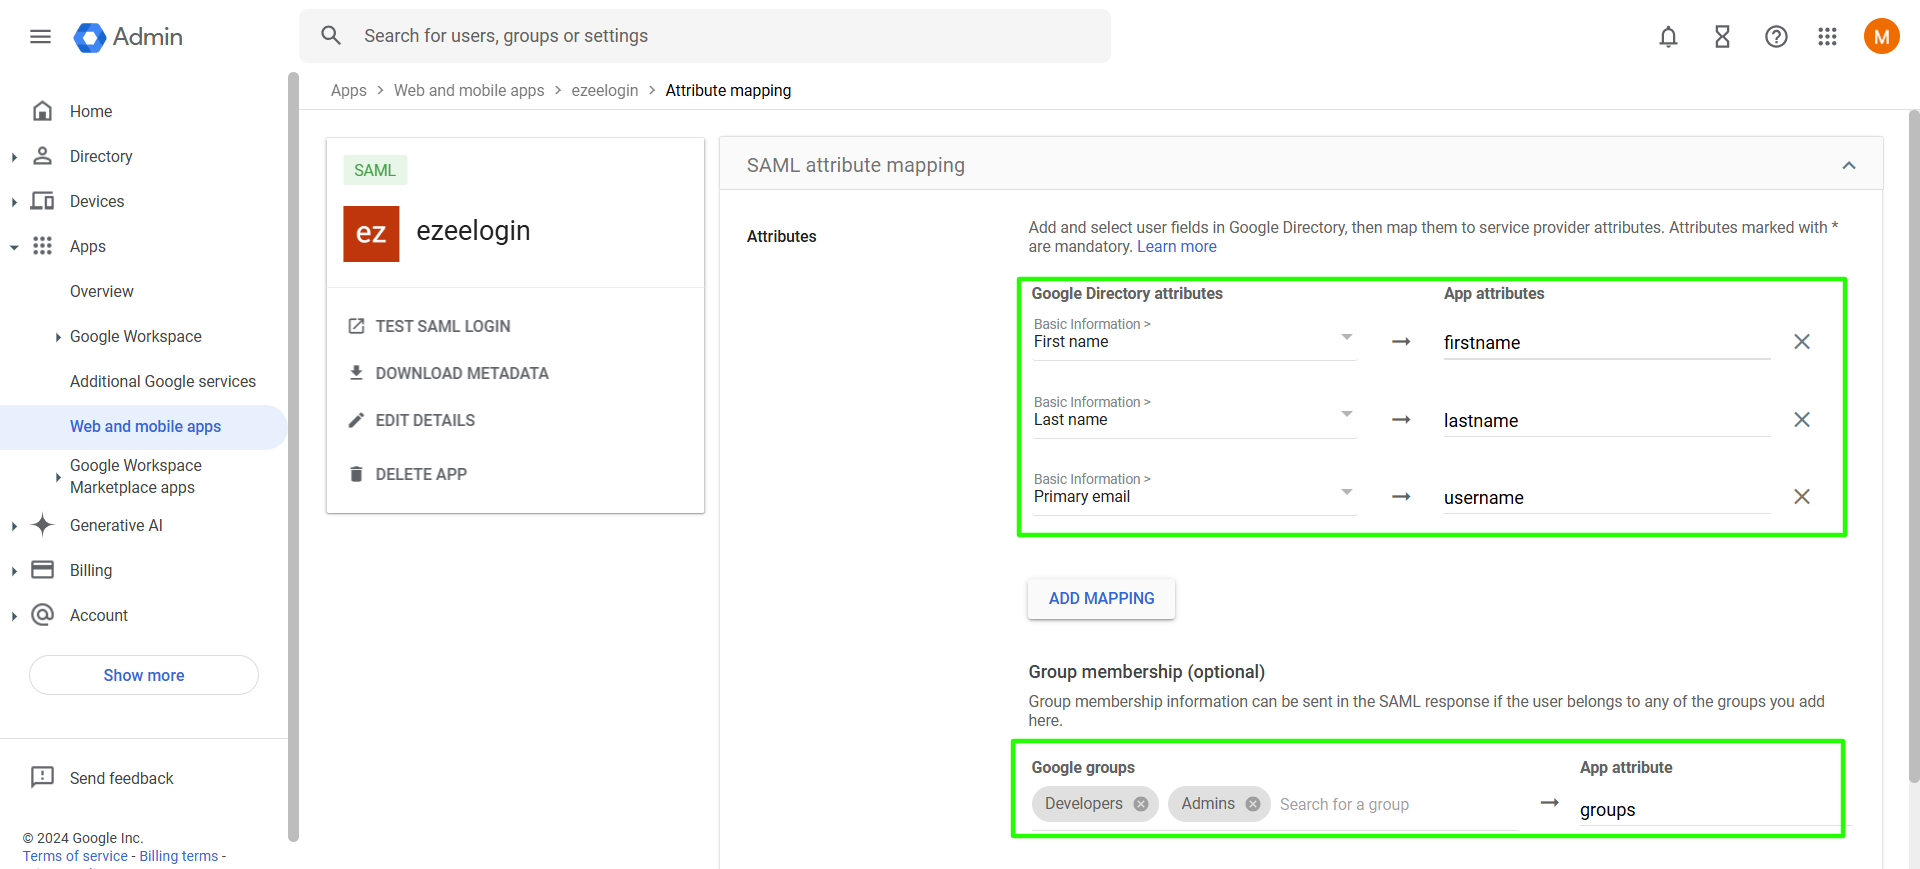This screenshot has width=1920, height=869.
Task: Edit the firstname app attribute field
Action: [x=1607, y=343]
